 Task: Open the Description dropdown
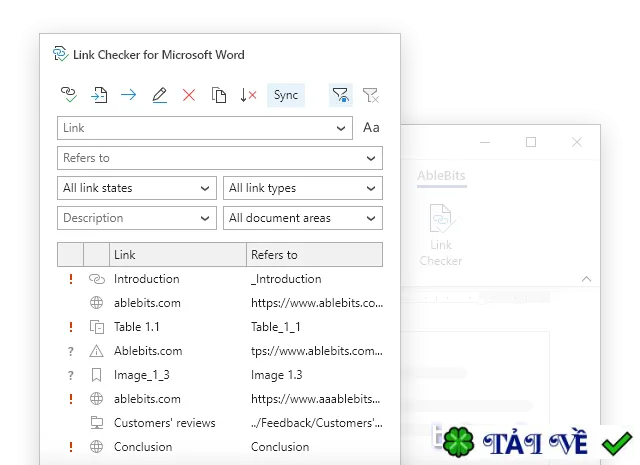(137, 218)
